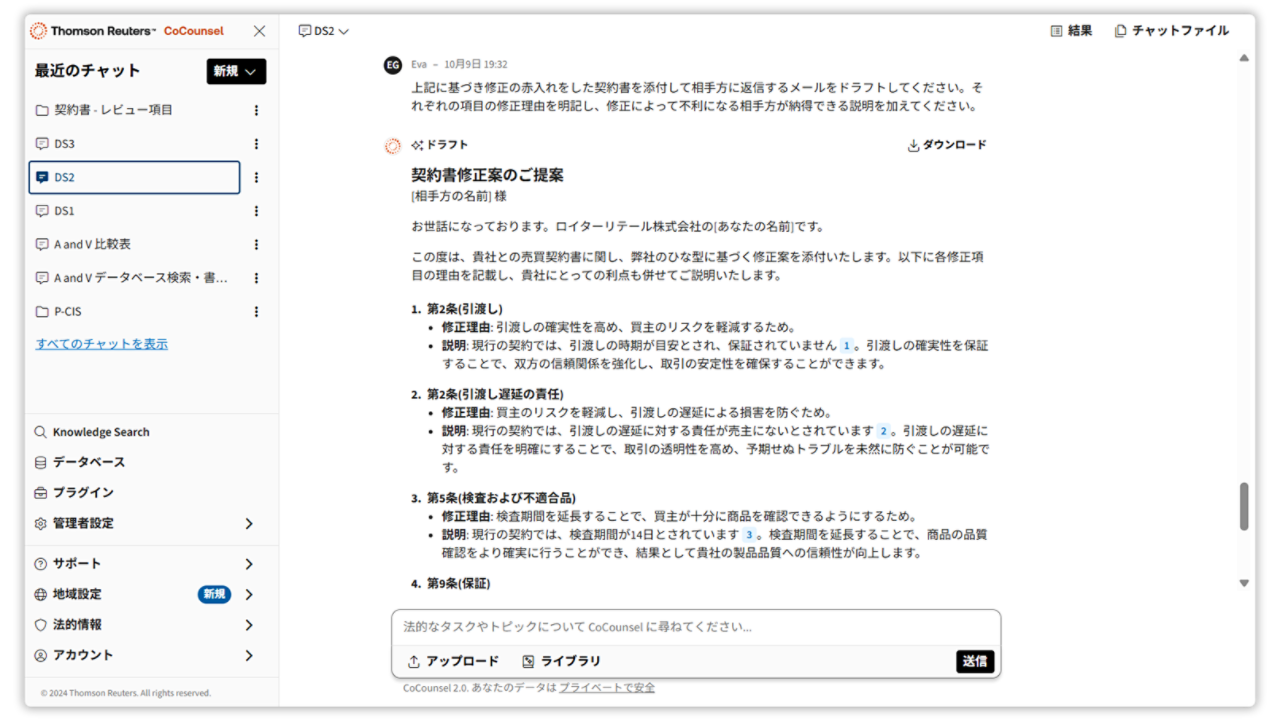Open the DS2 title dropdown at the top

pyautogui.click(x=321, y=31)
